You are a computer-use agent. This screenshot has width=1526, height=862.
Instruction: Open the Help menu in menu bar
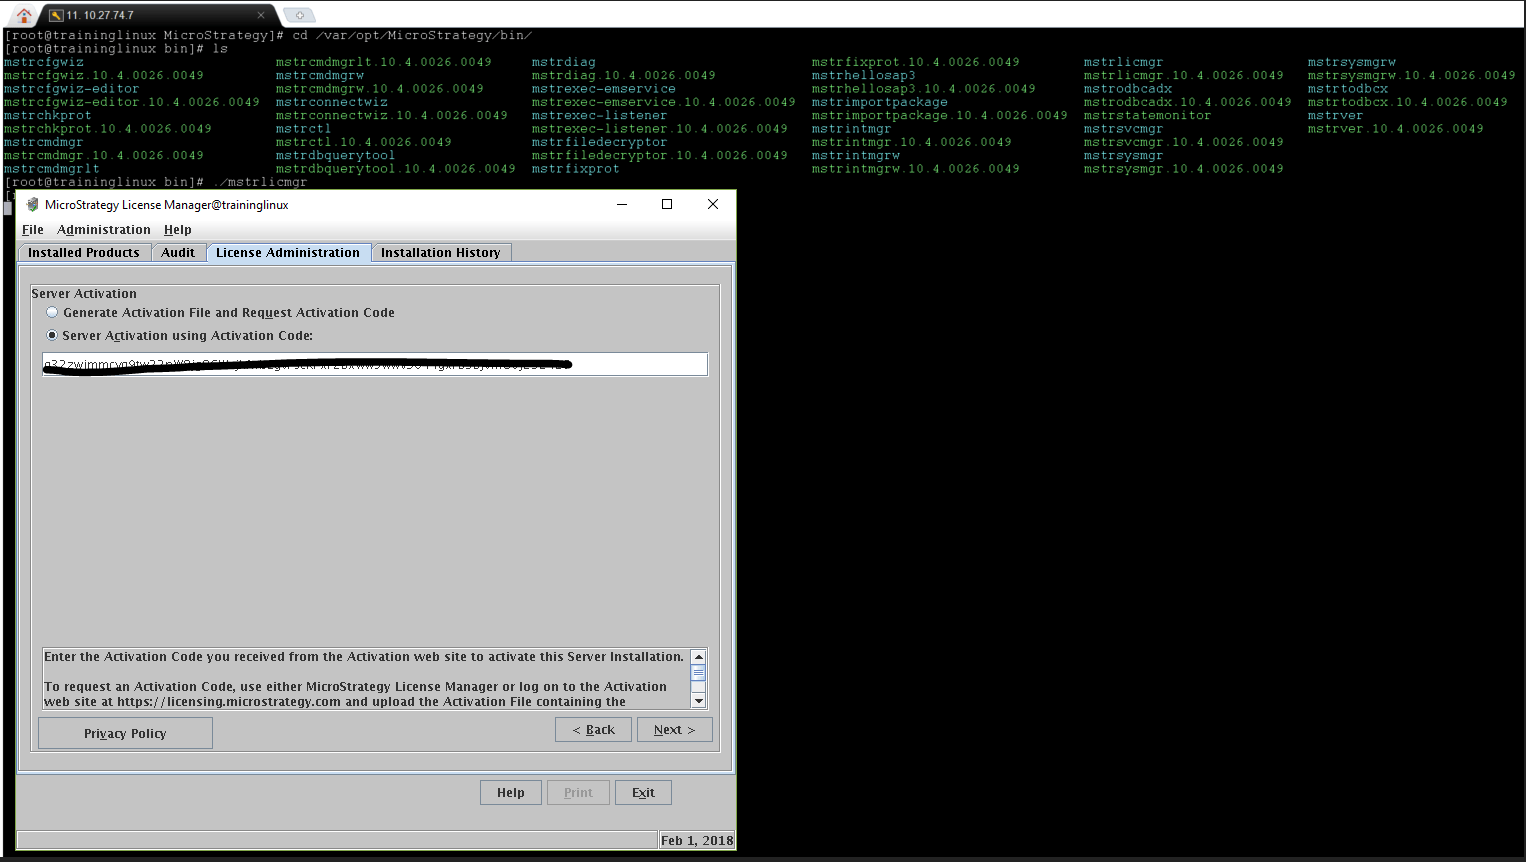pos(178,230)
